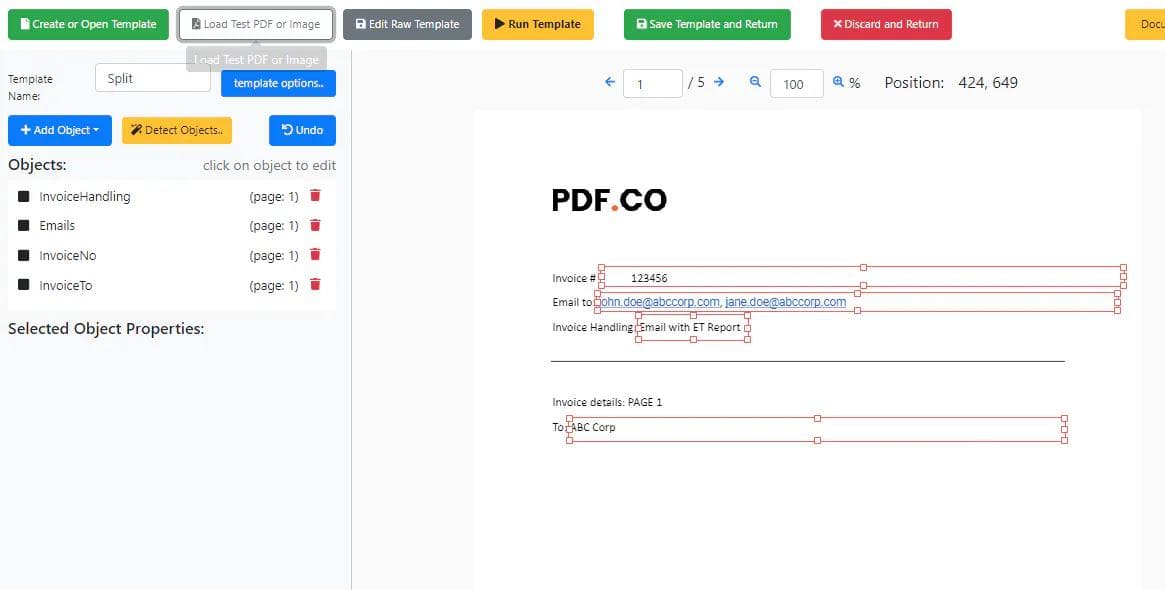Image resolution: width=1165 pixels, height=590 pixels.
Task: Toggle the checkbox beside Emails
Action: pyautogui.click(x=24, y=225)
